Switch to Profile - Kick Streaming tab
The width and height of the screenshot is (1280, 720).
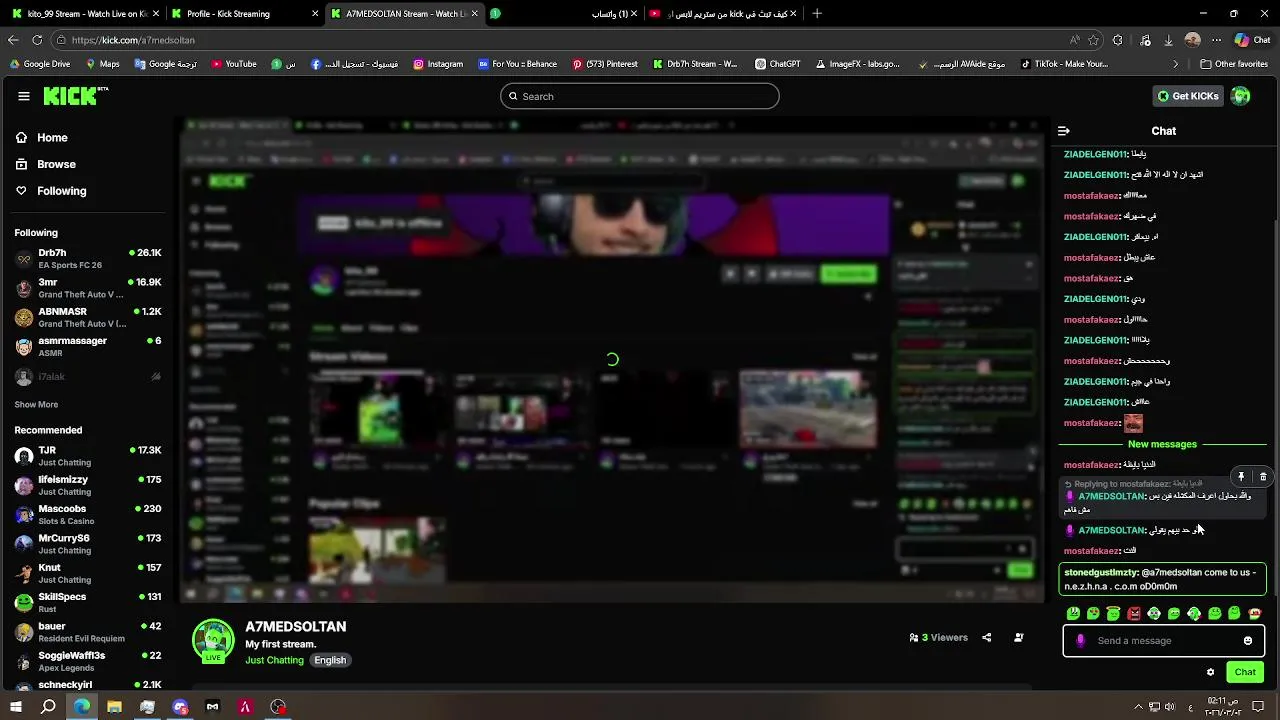[245, 14]
